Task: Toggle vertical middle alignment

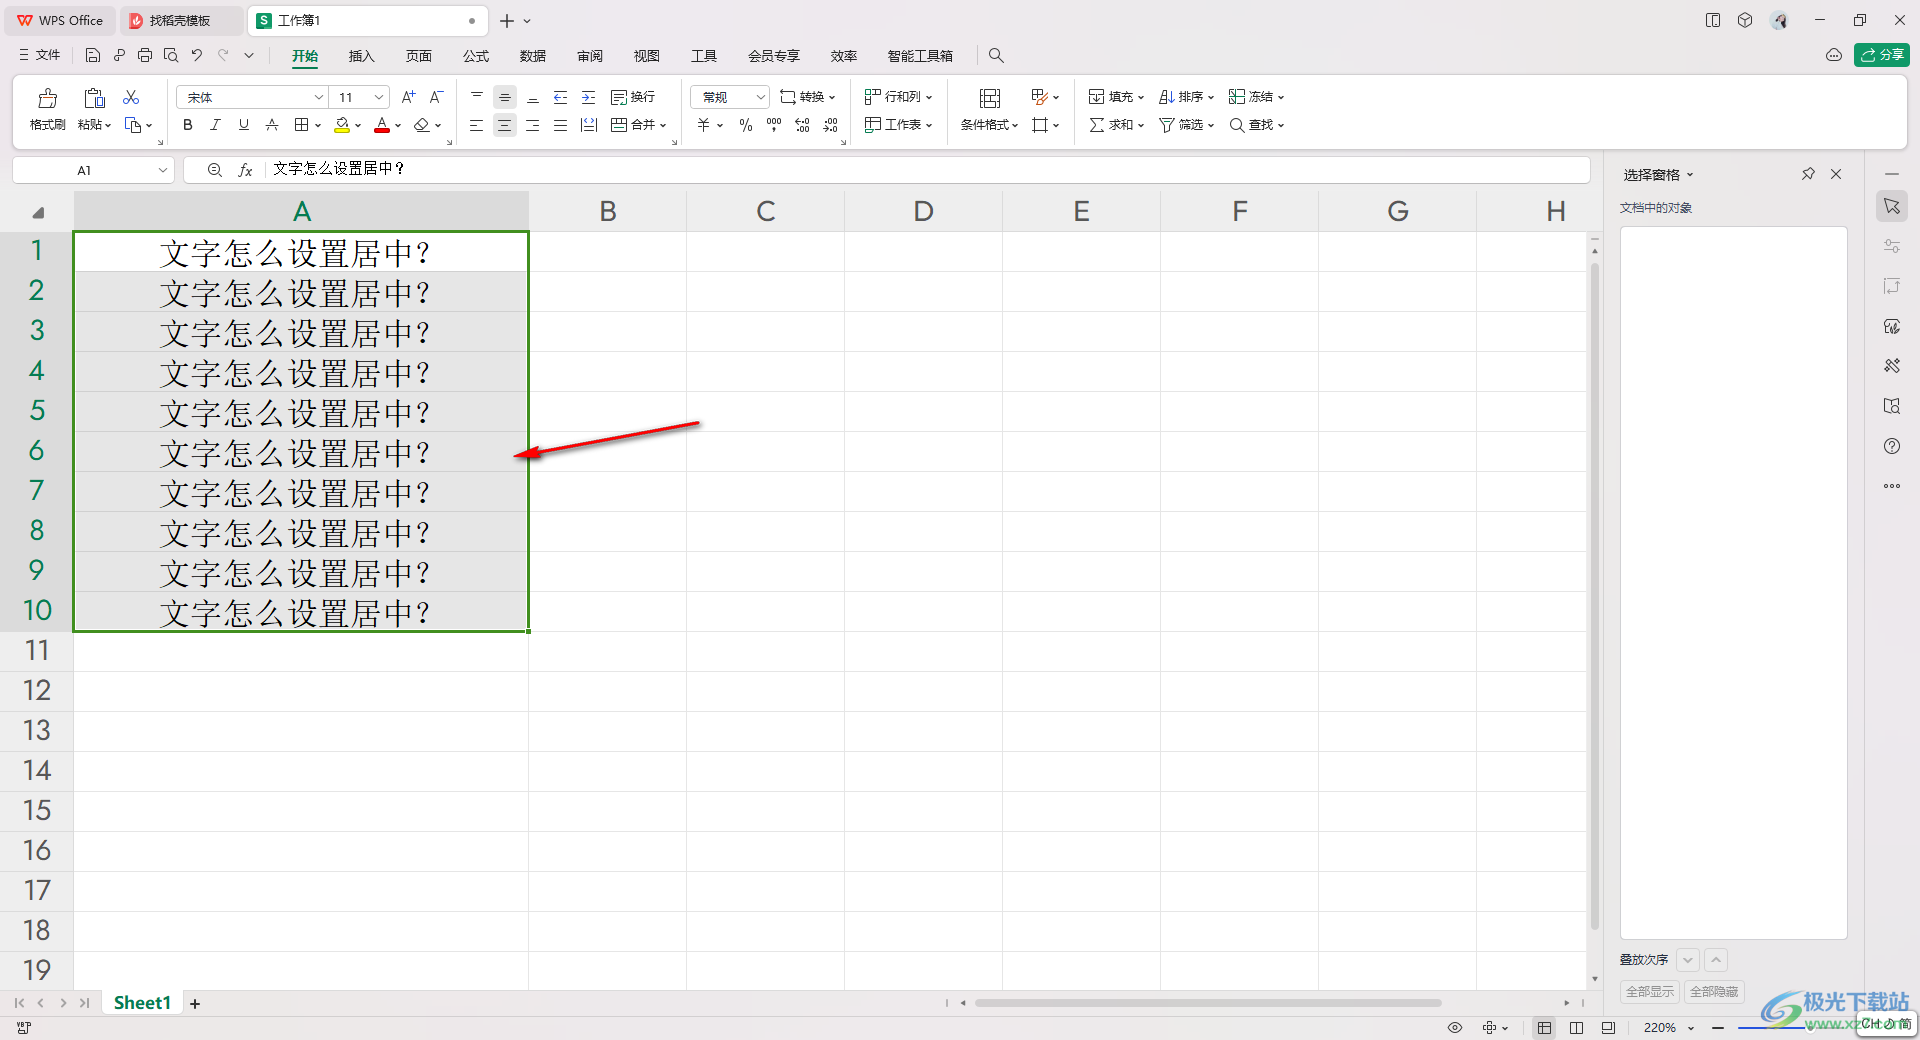Action: pos(505,97)
